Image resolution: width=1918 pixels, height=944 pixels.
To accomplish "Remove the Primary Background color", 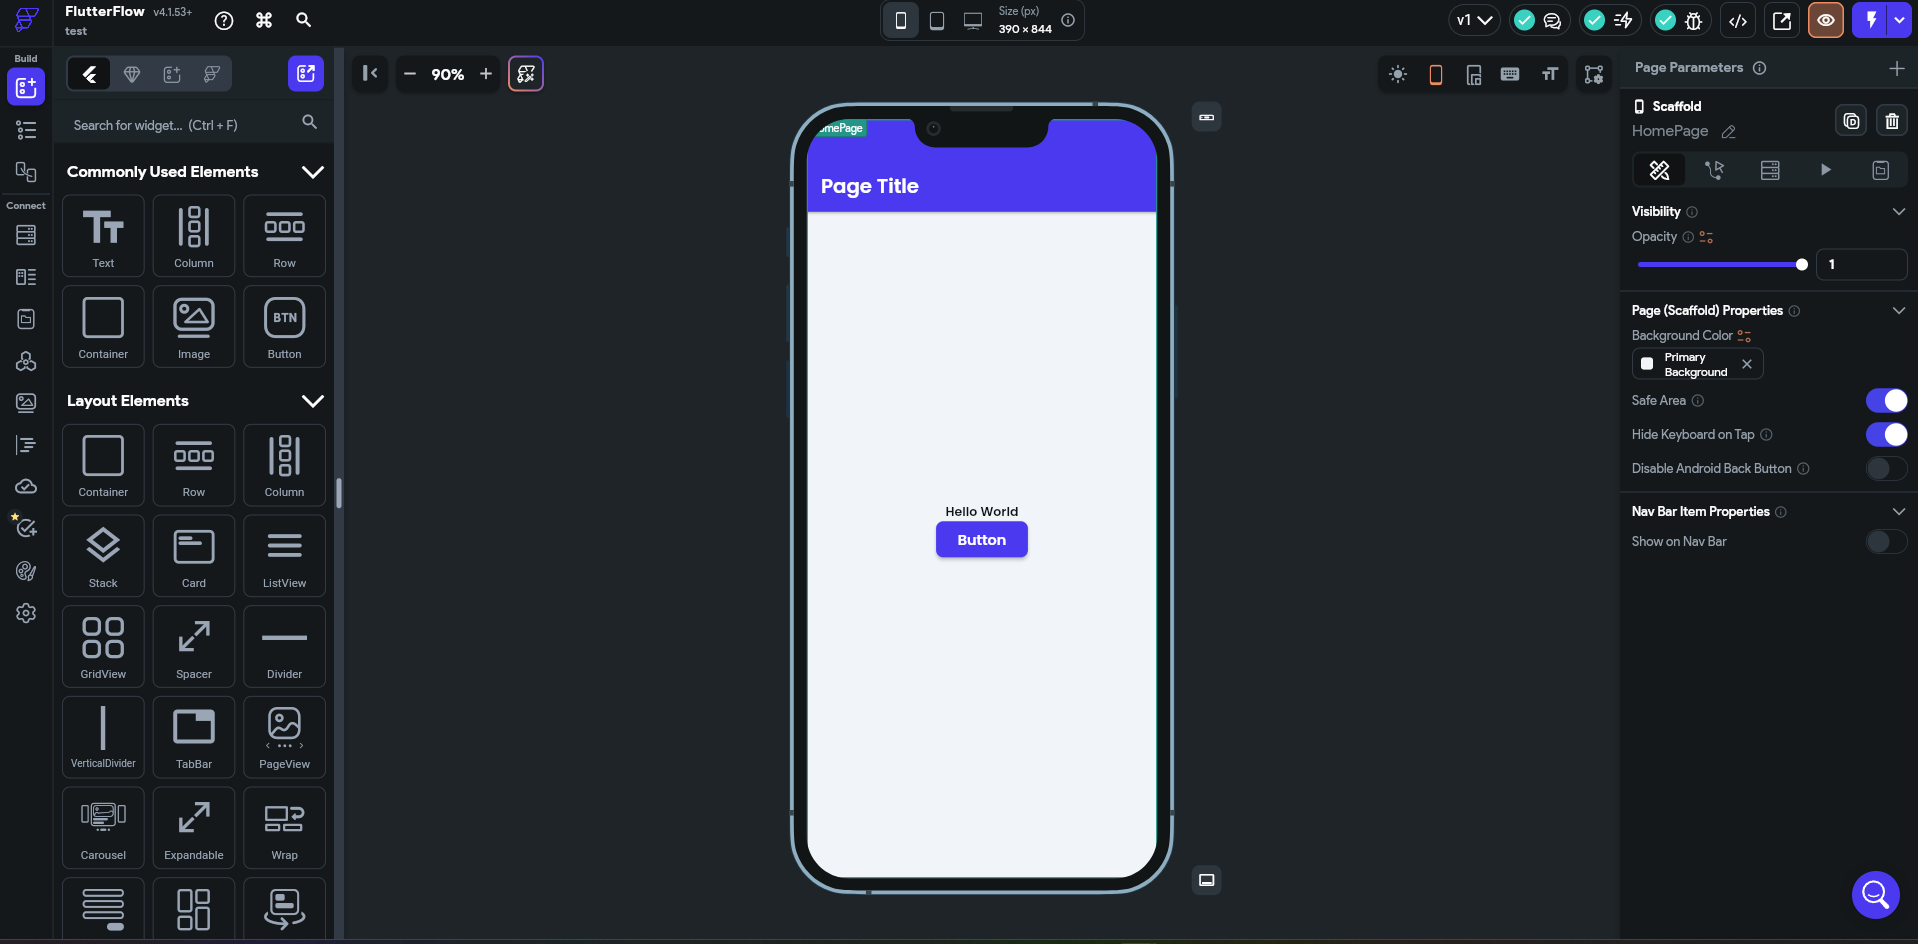I will [x=1747, y=364].
